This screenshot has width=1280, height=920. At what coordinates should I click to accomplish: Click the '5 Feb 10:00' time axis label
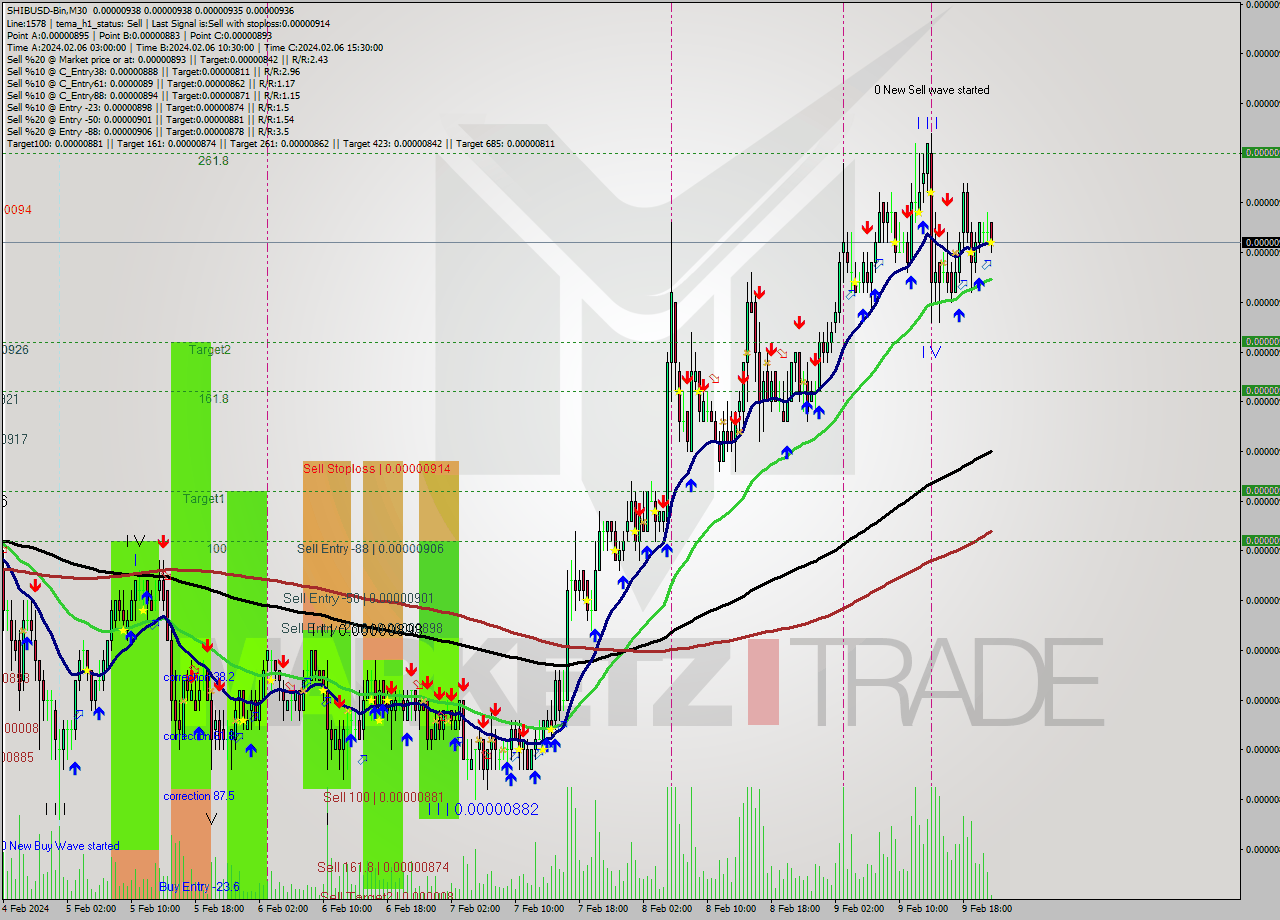pos(155,909)
